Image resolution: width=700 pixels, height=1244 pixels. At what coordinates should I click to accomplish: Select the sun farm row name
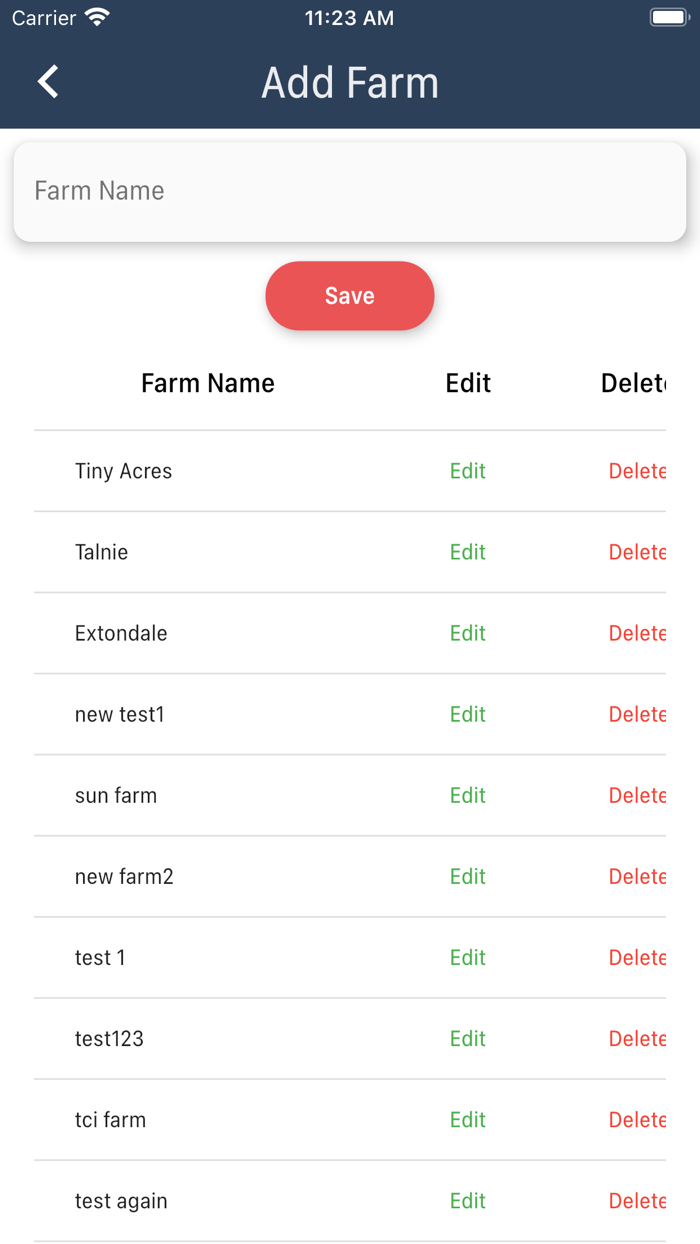click(116, 795)
